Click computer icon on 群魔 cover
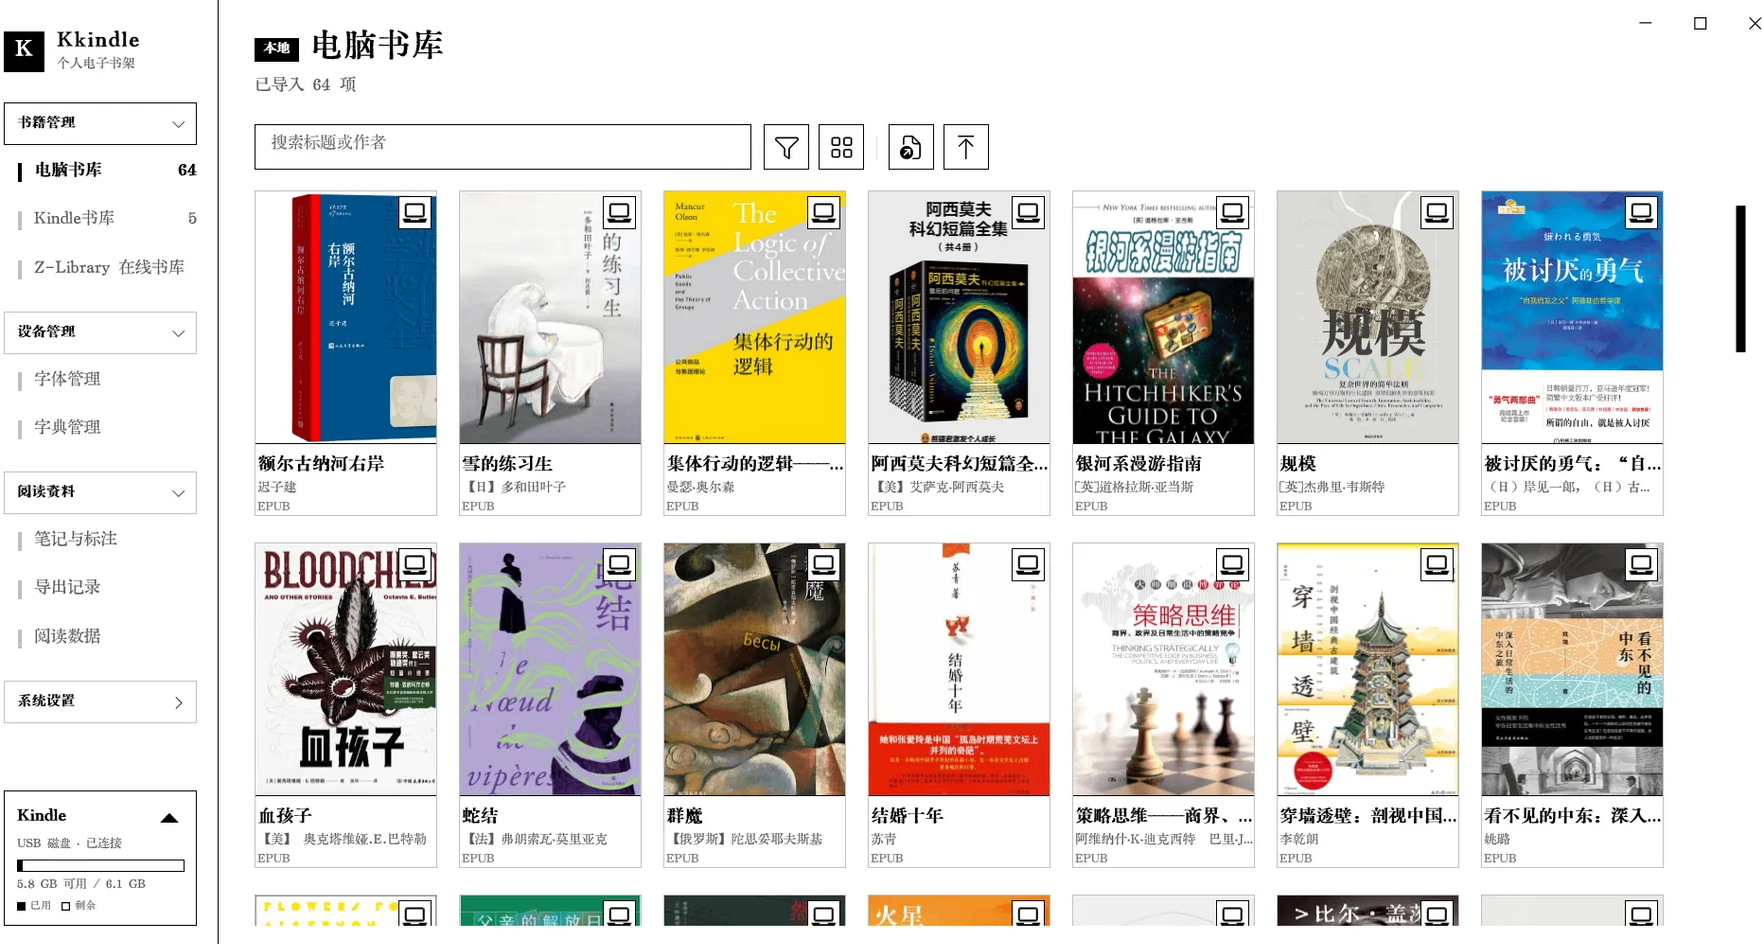1762x944 pixels. [x=824, y=565]
